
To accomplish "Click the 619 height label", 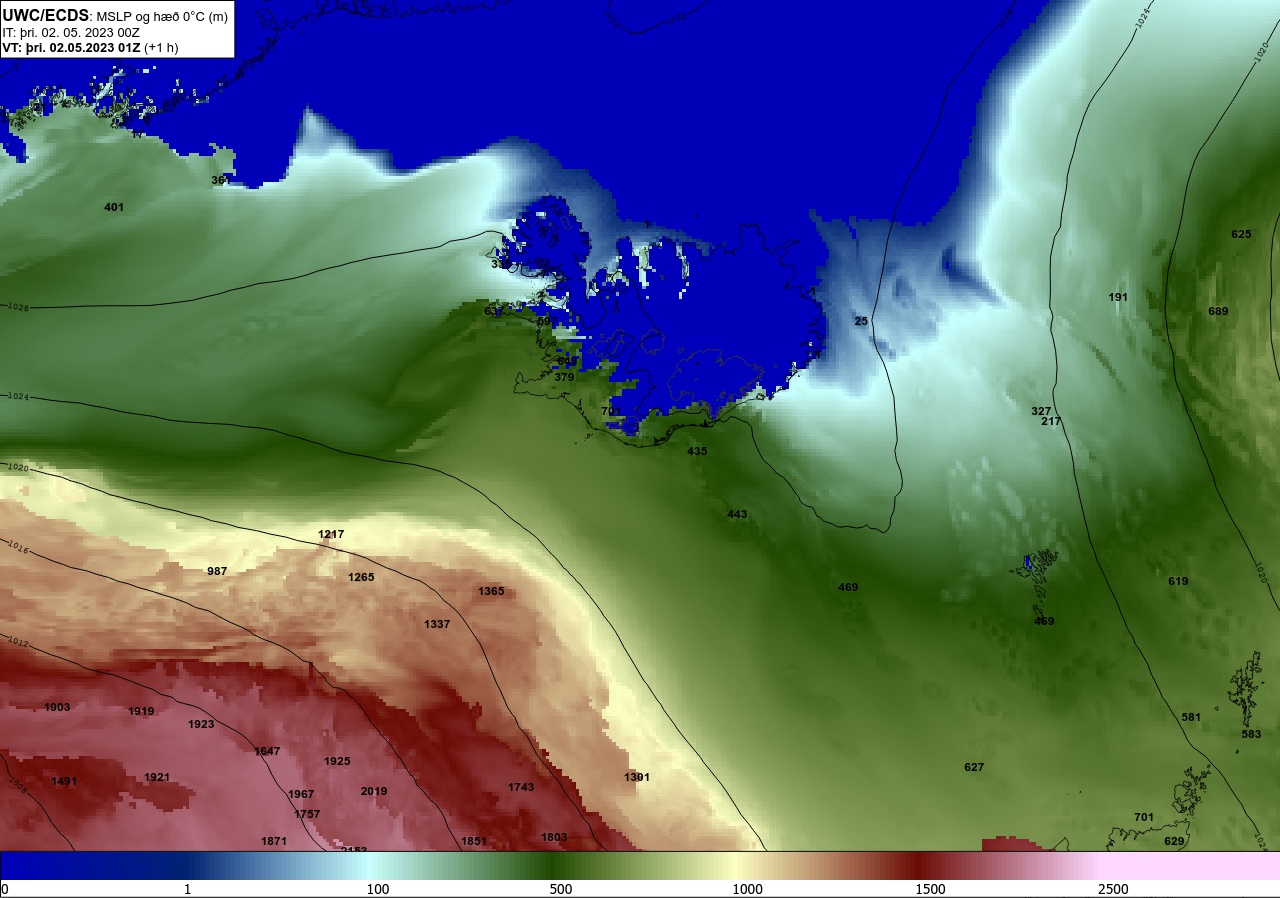I will point(1178,581).
